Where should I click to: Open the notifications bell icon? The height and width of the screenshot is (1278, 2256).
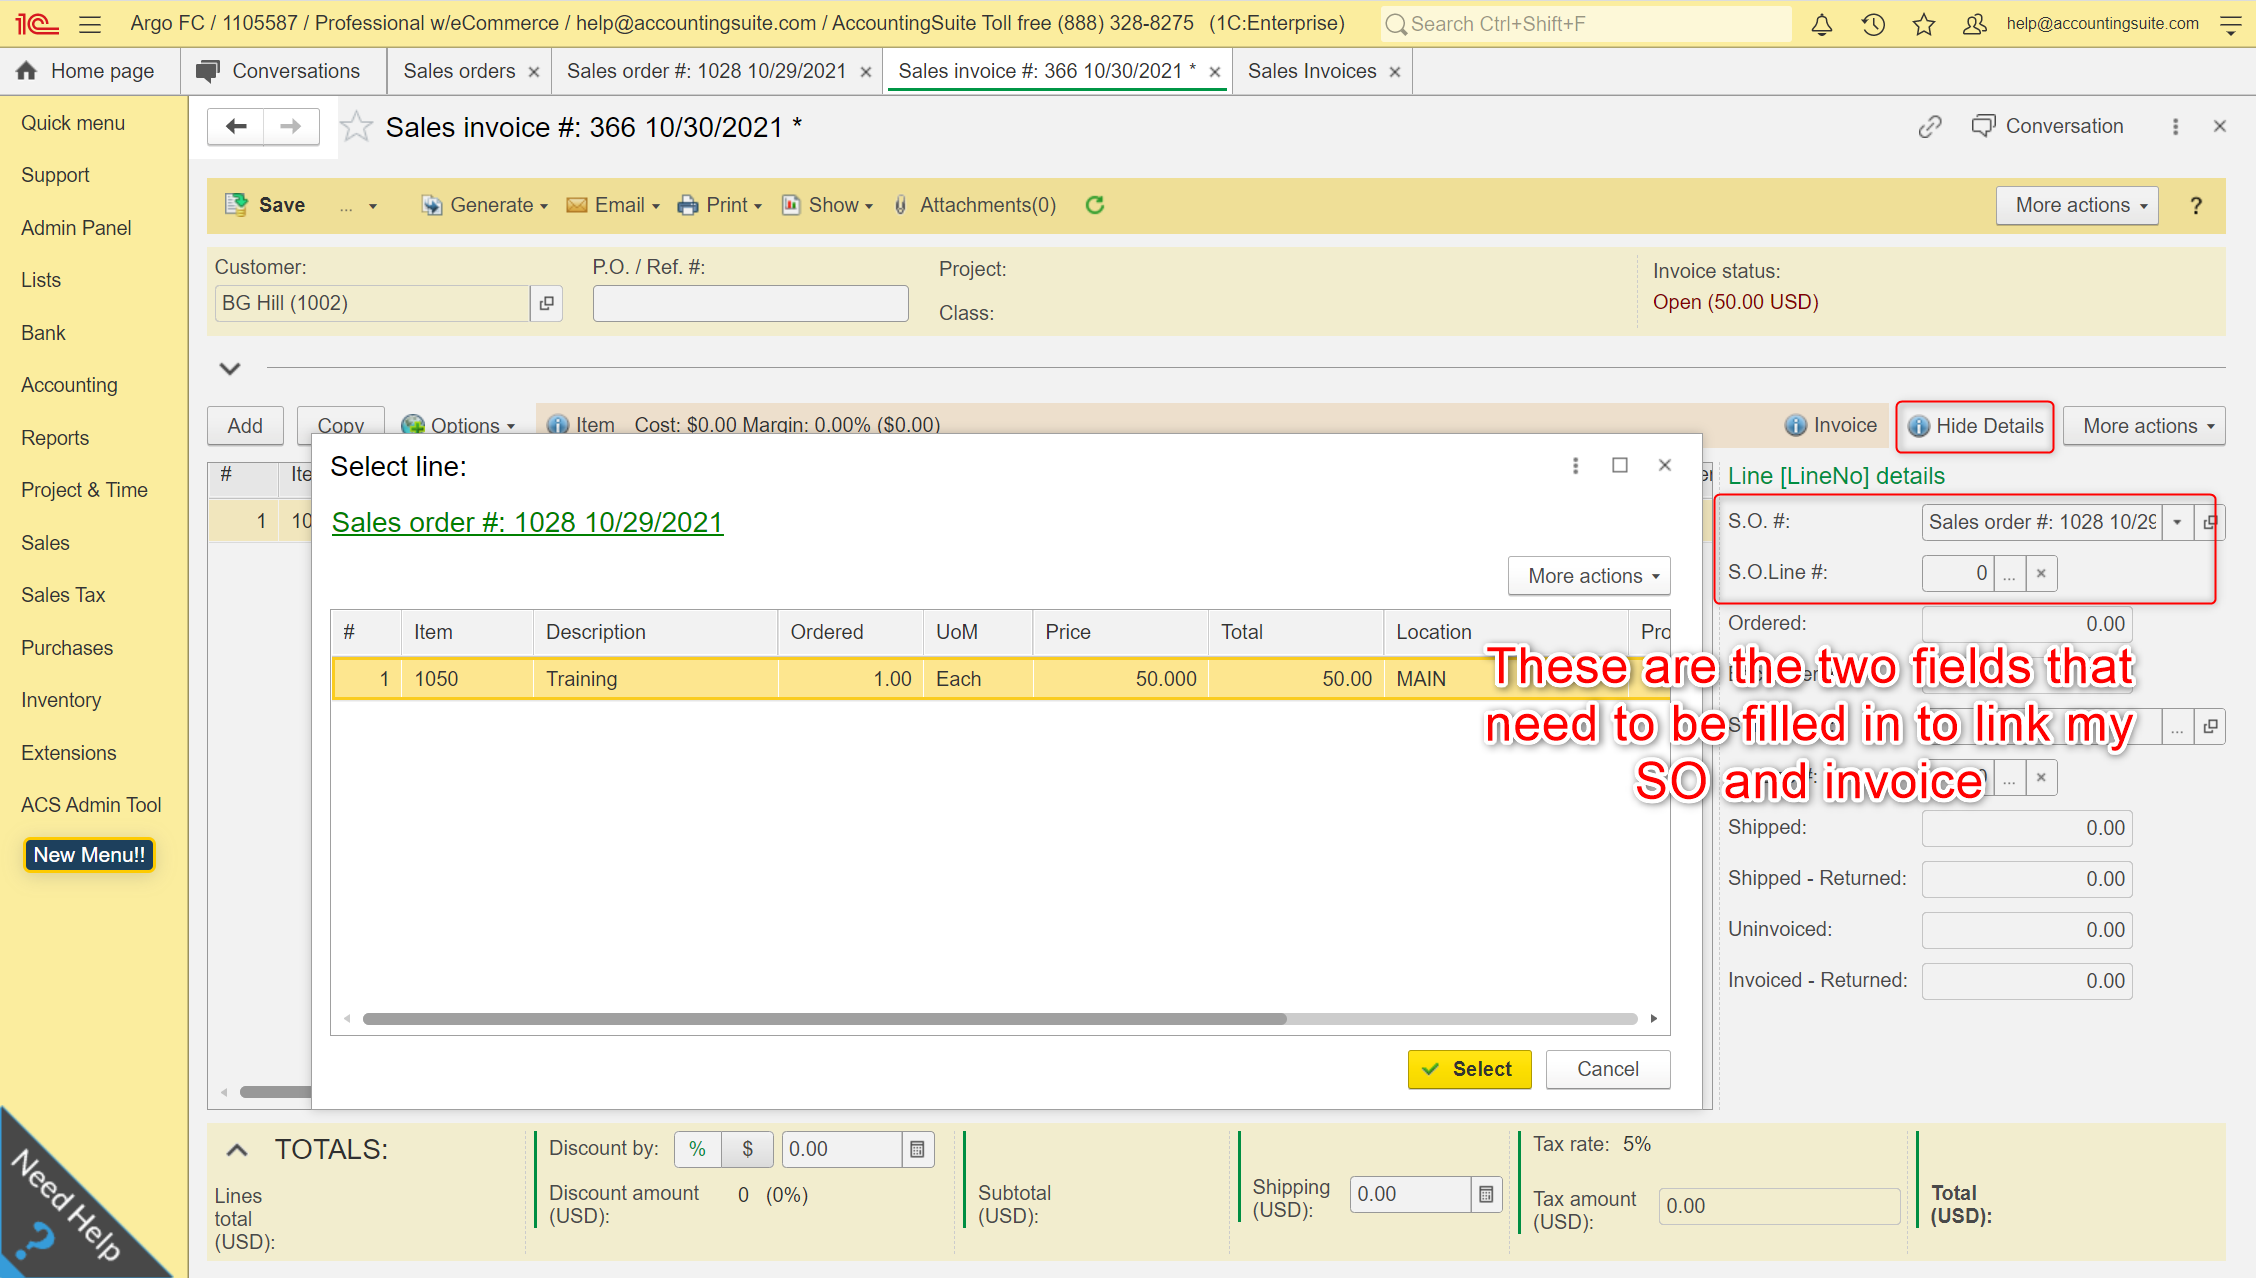coord(1822,24)
